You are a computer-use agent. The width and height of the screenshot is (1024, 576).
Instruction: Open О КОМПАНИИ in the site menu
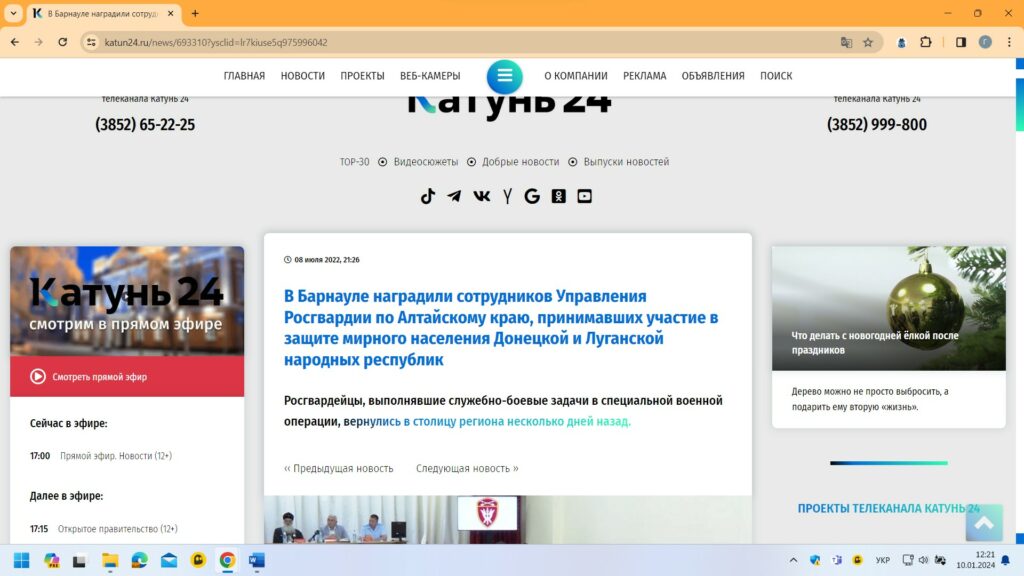pos(575,76)
